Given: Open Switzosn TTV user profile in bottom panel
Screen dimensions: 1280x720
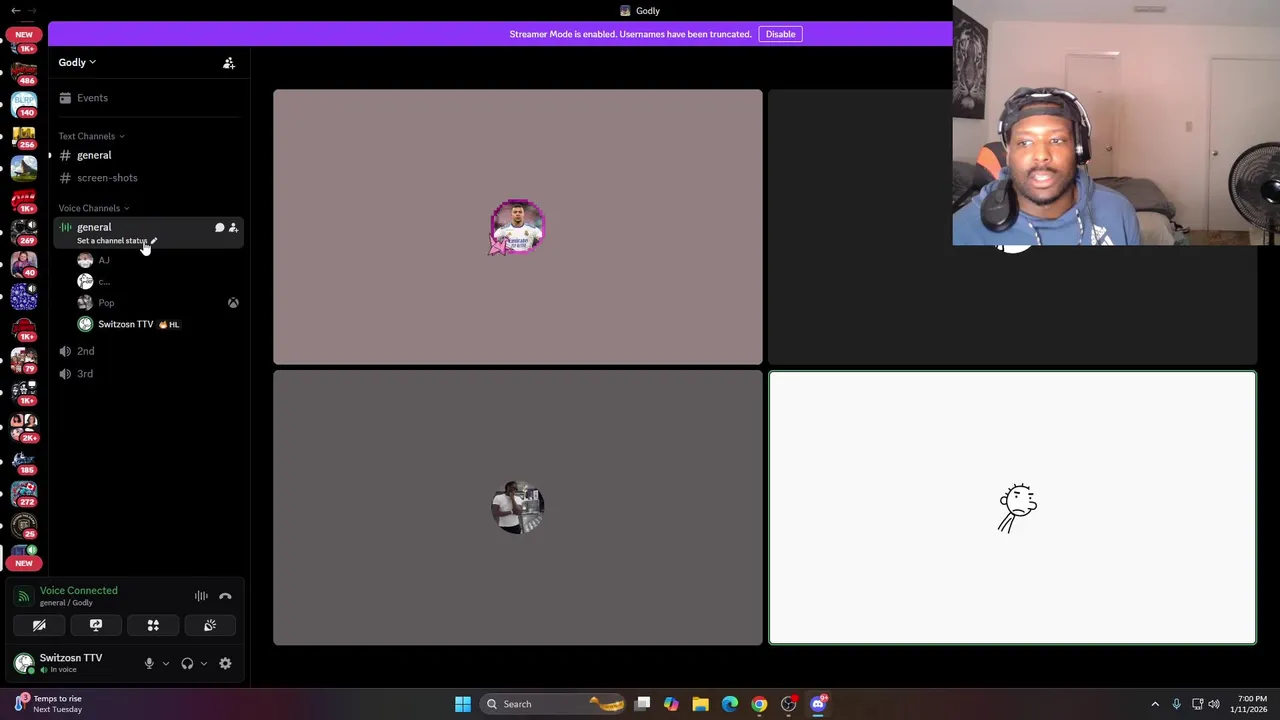Looking at the screenshot, I should point(70,663).
